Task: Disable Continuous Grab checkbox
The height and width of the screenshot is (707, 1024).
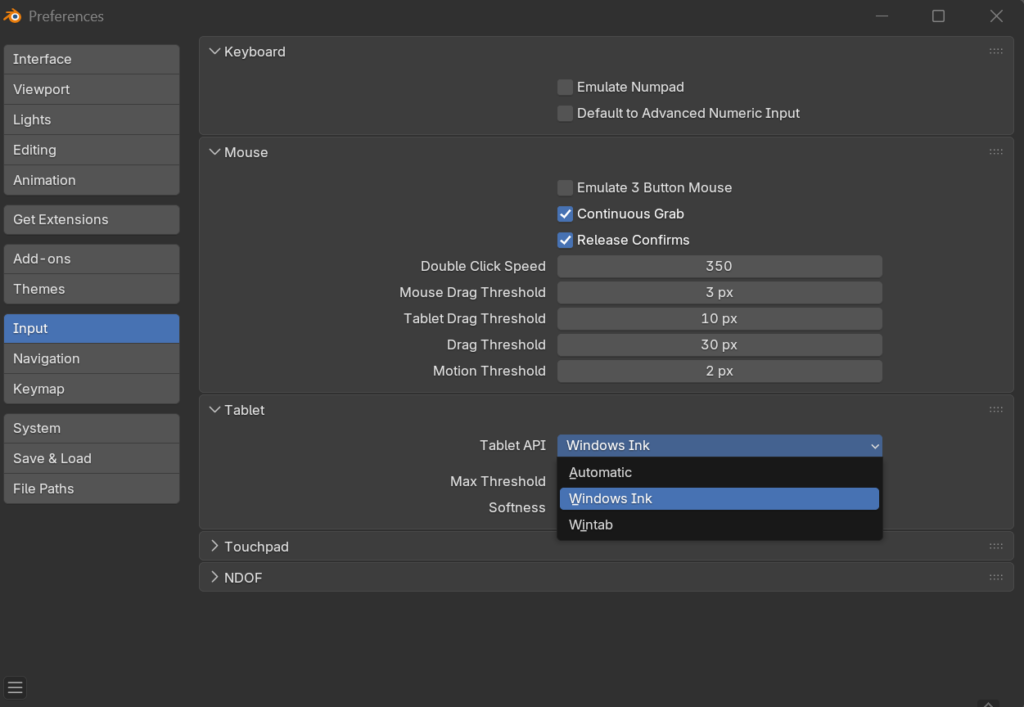Action: (x=566, y=214)
